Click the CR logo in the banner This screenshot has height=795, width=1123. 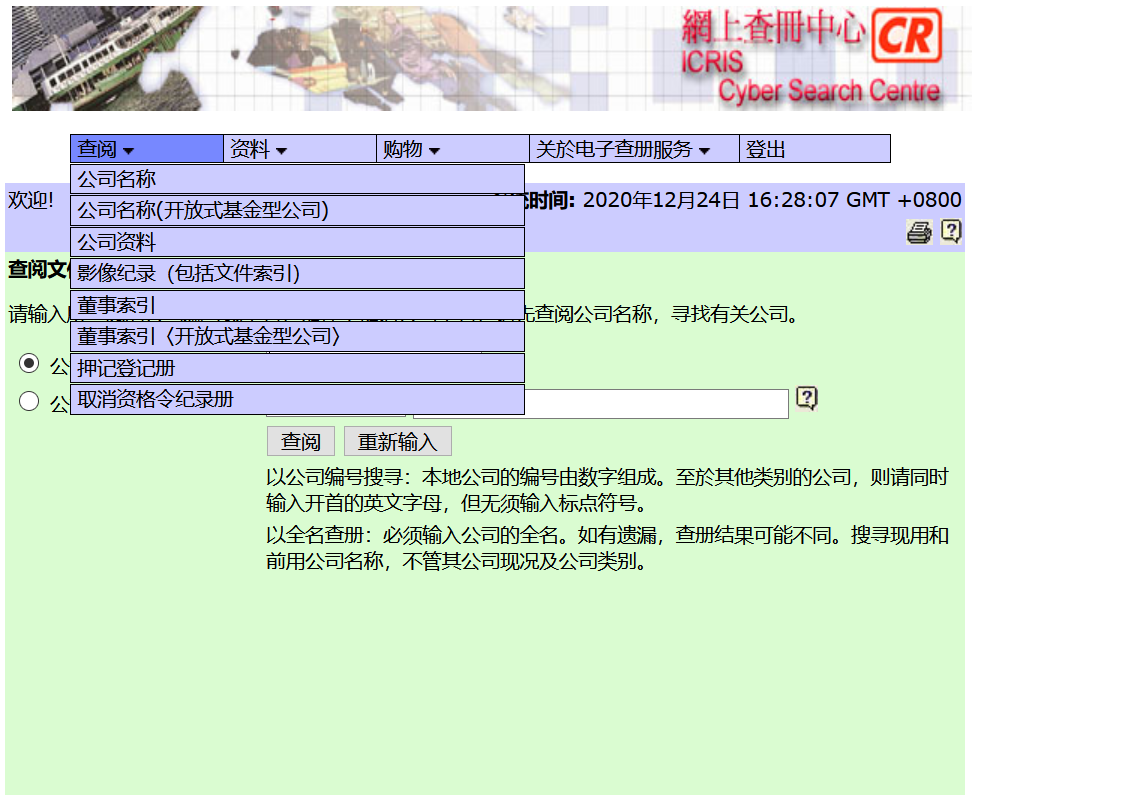[x=907, y=37]
